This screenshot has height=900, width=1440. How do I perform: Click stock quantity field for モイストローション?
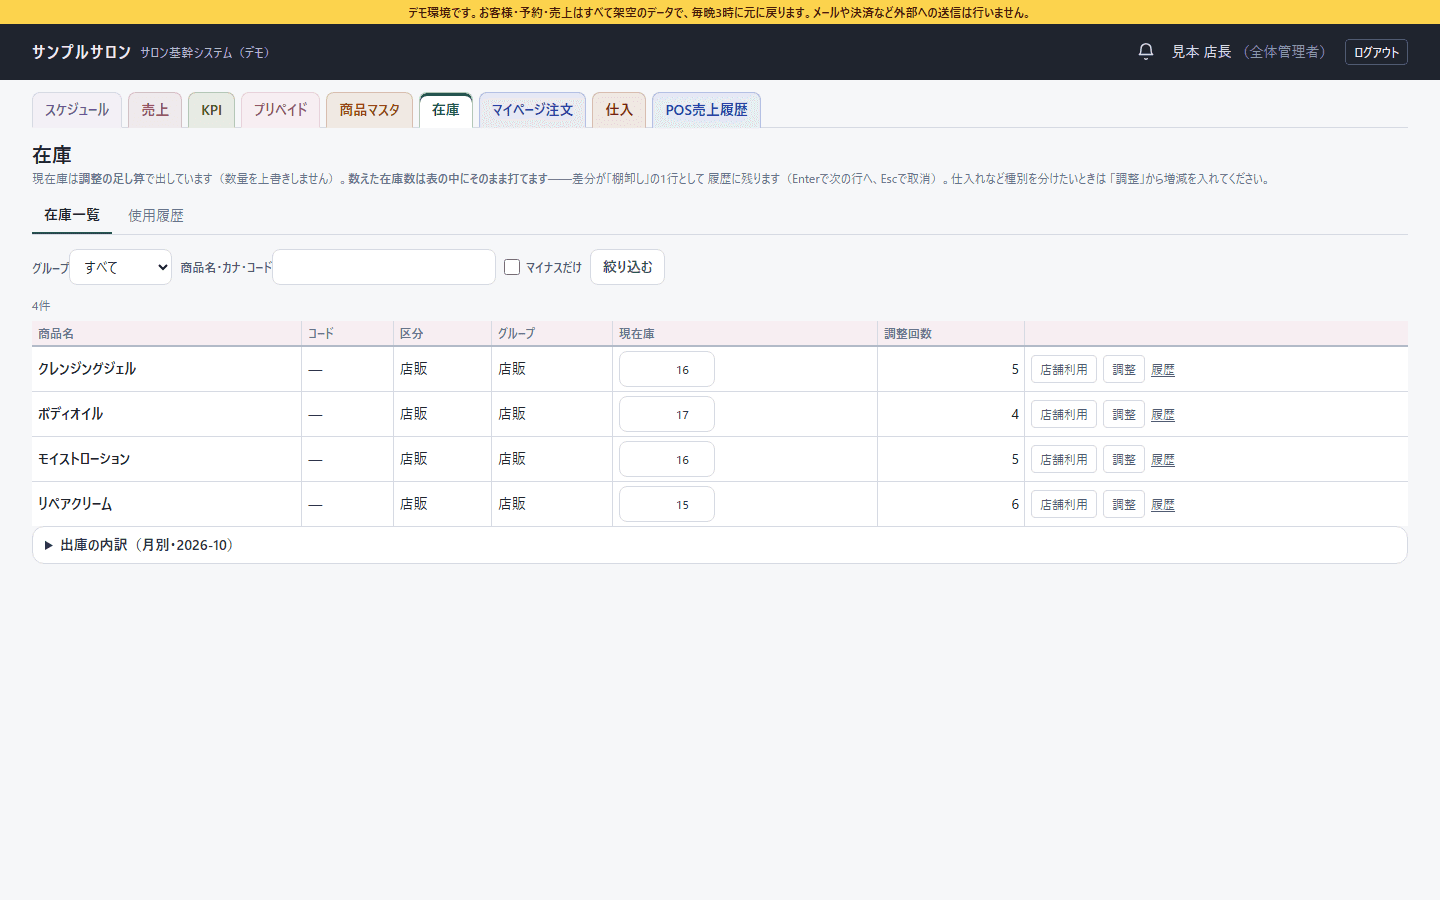point(667,459)
